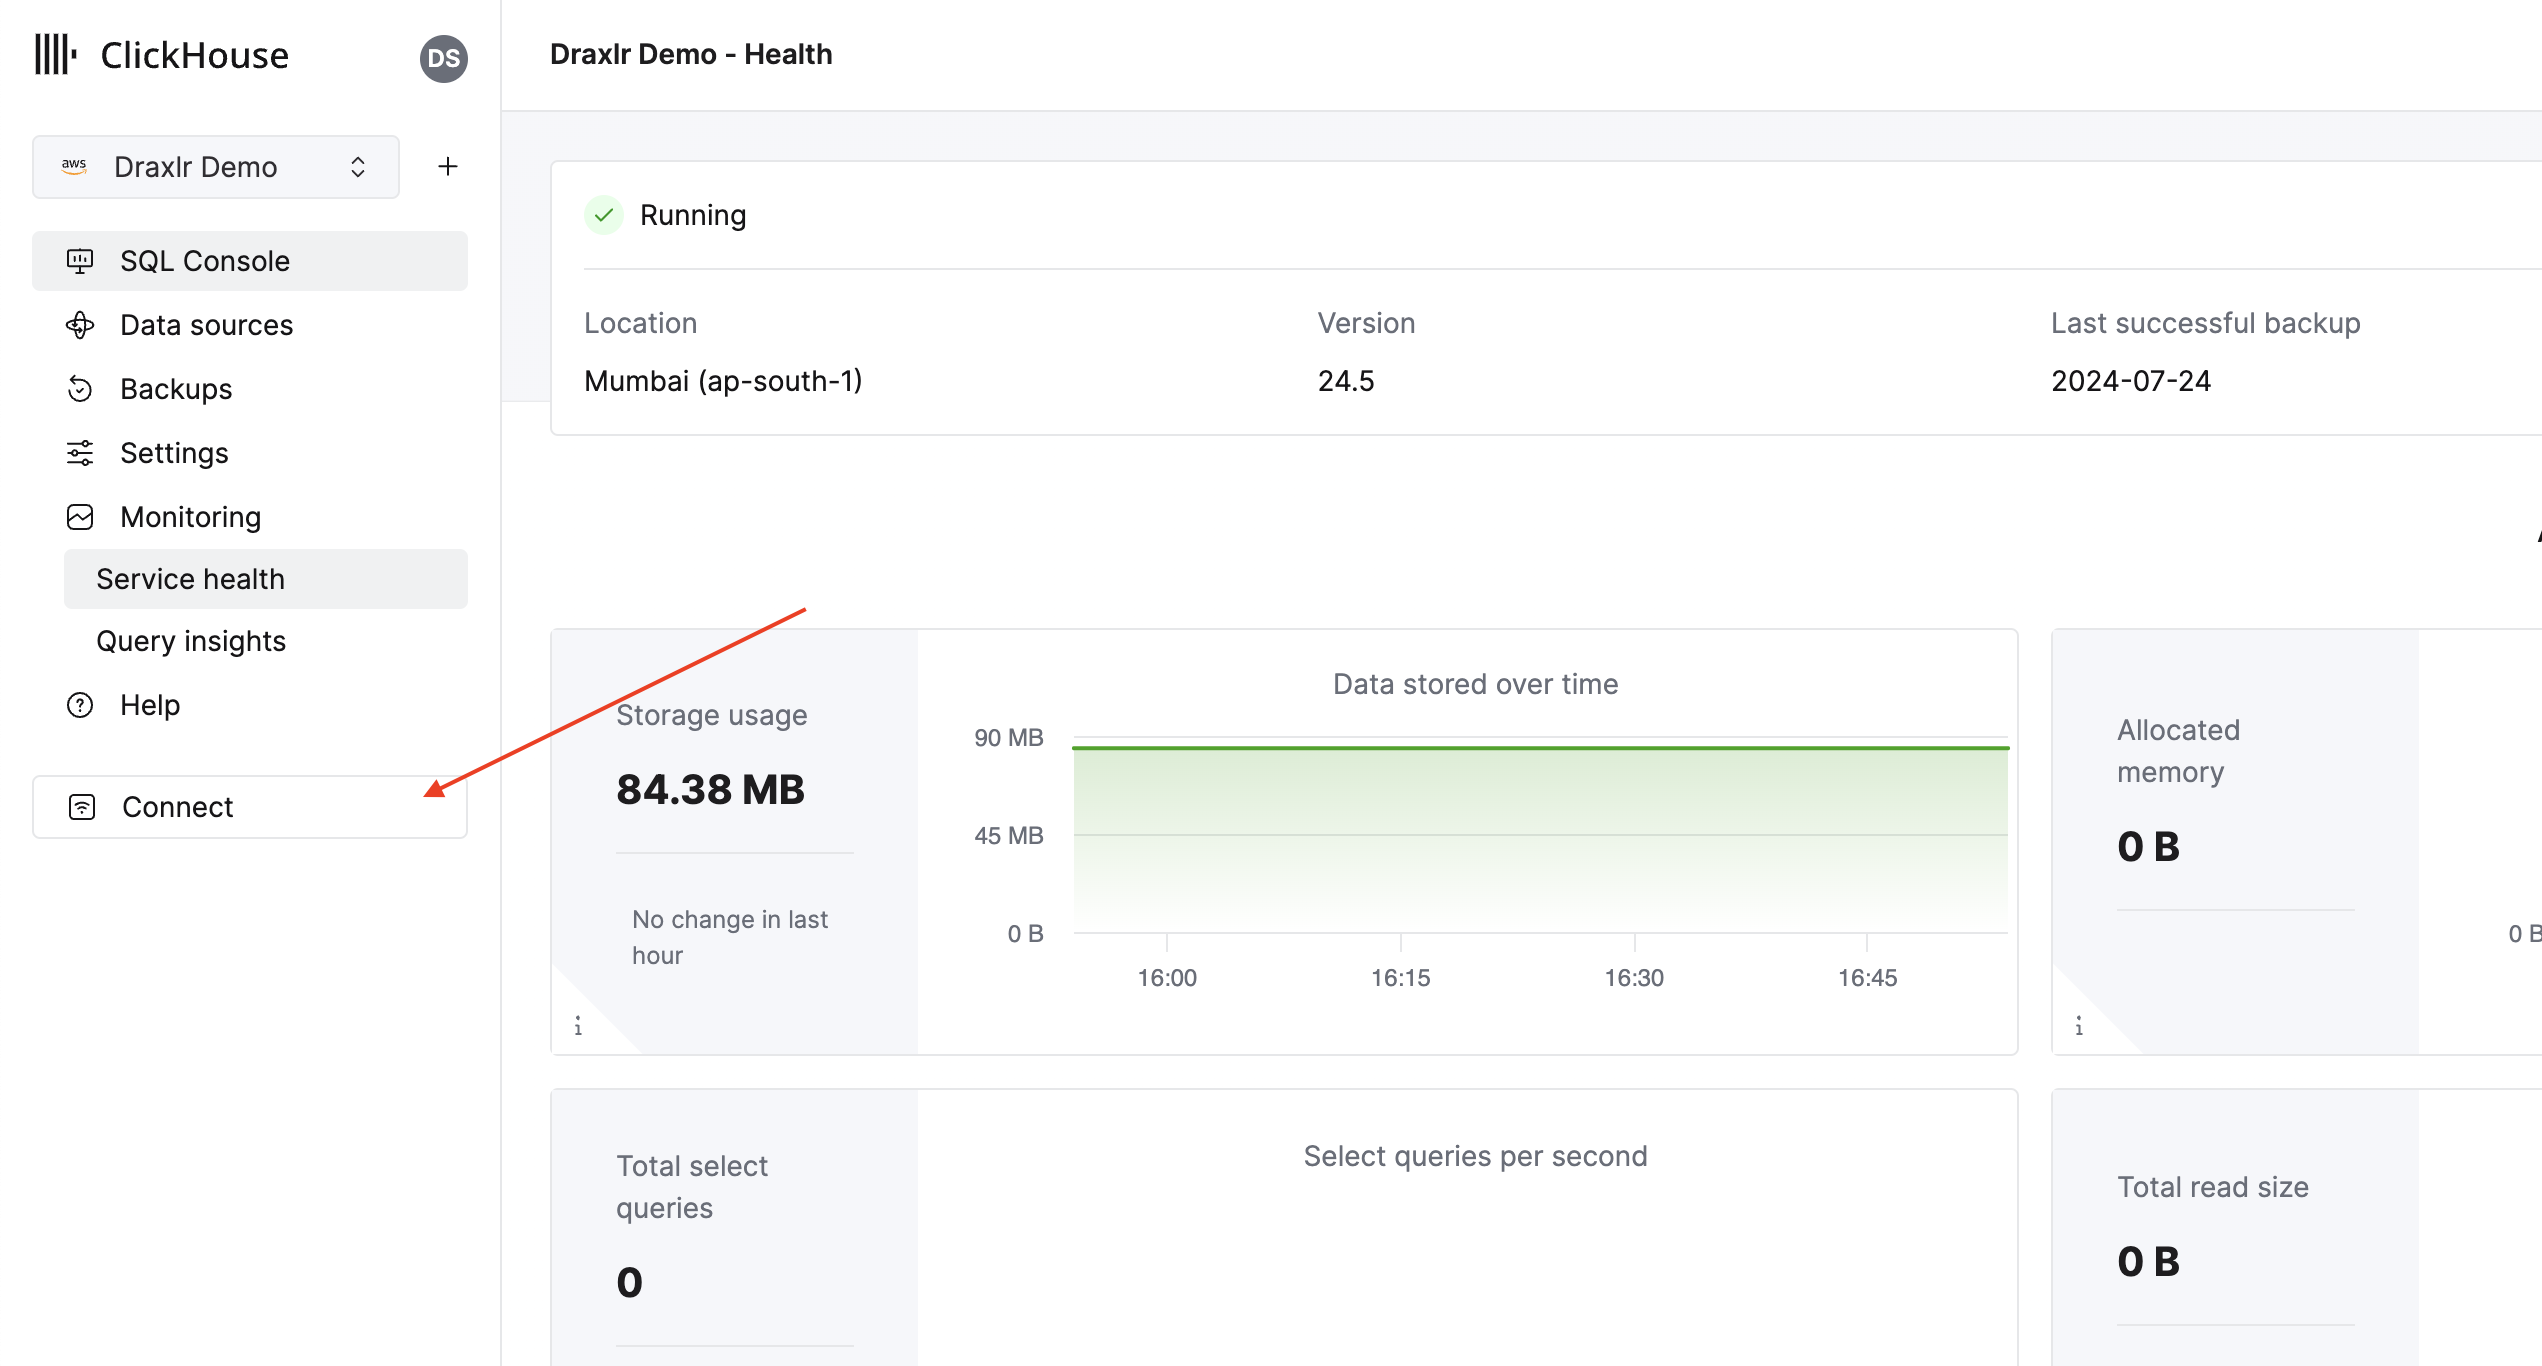Click the Total read size heading
The height and width of the screenshot is (1366, 2542).
click(x=2213, y=1187)
